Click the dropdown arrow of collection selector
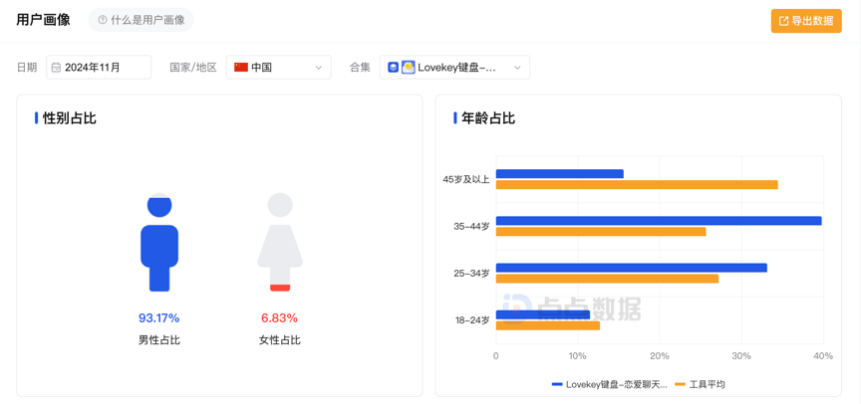Screen dimensions: 861x404 click(517, 68)
